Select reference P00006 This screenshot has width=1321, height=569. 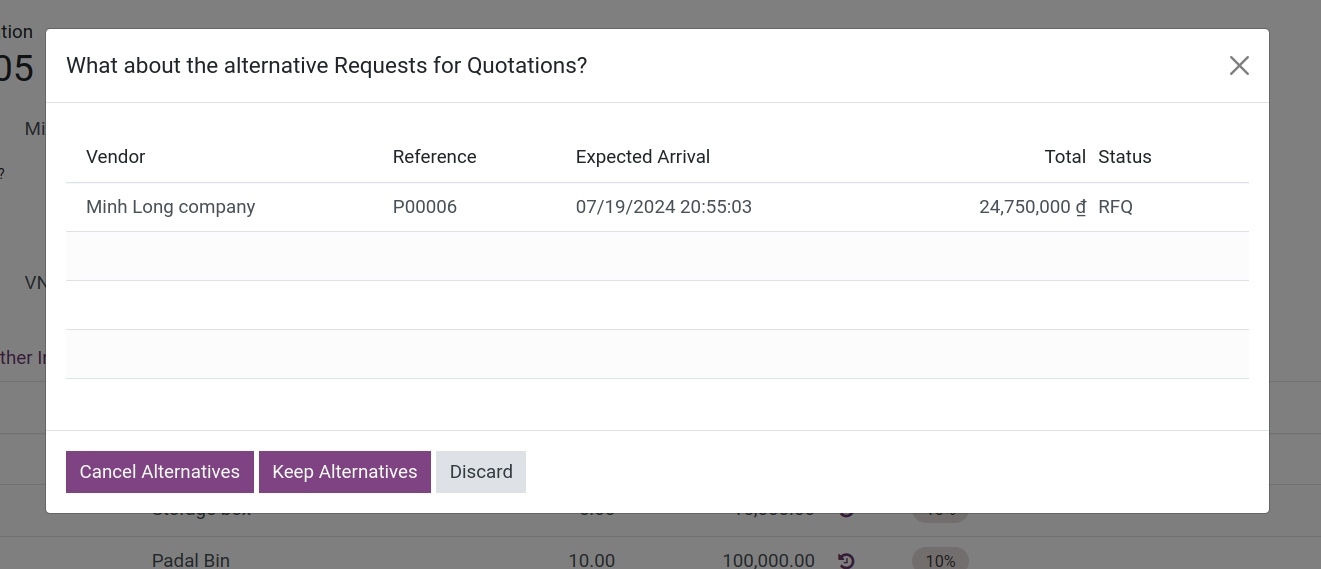click(425, 207)
